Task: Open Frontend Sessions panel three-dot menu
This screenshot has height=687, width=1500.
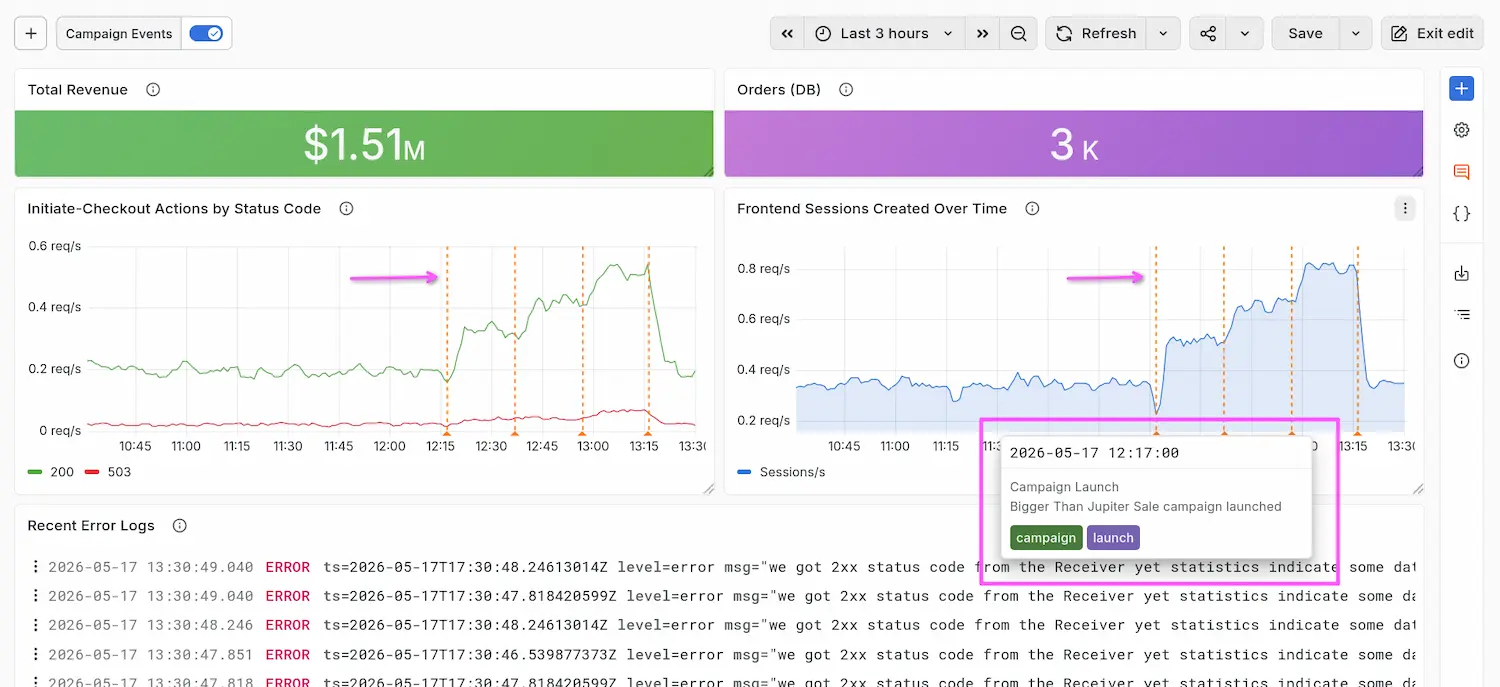Action: 1405,208
